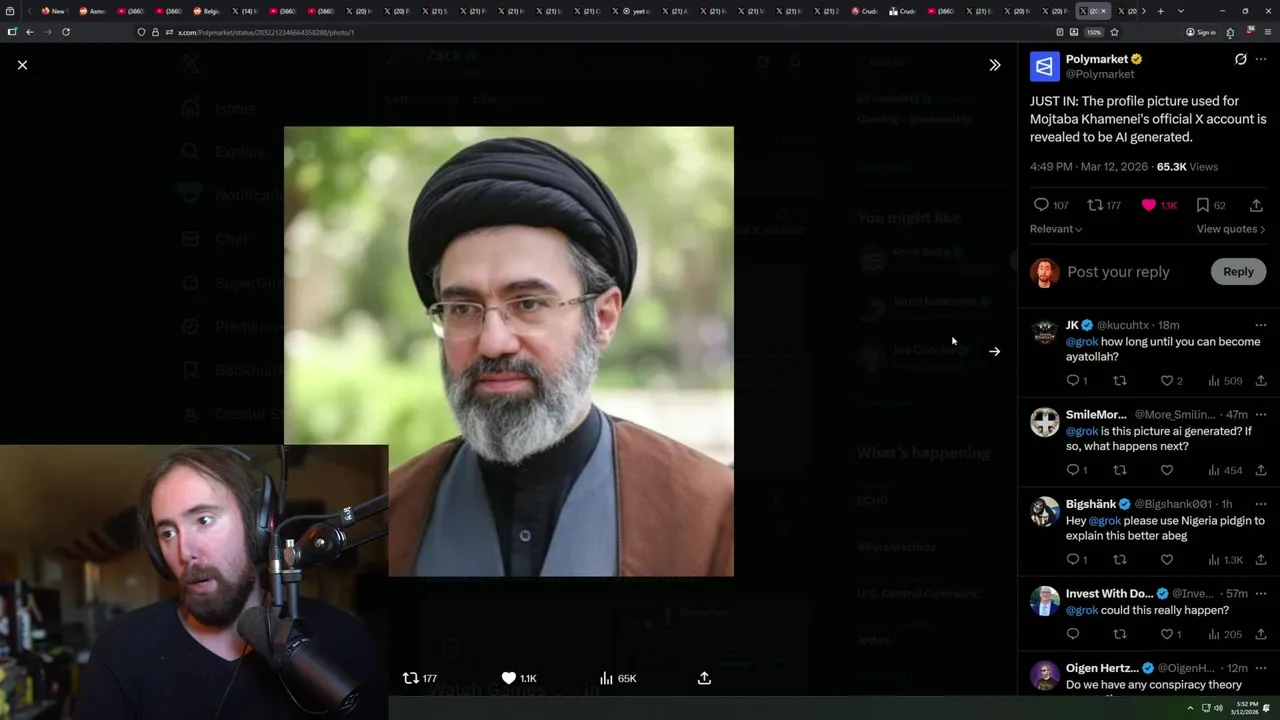1280x720 pixels.
Task: View Bigshänk's reply analytics showing 1.3K
Action: (1224, 560)
